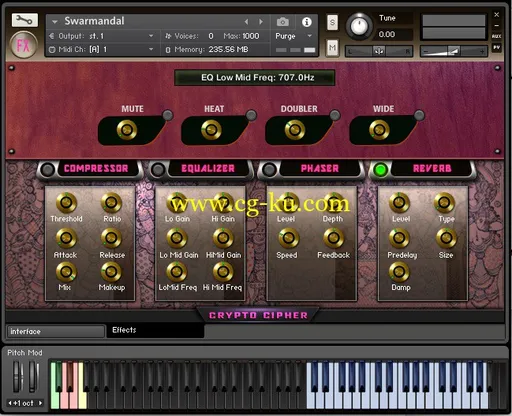The image size is (512, 416).
Task: Open the wrench instrument options icon
Action: pyautogui.click(x=25, y=20)
